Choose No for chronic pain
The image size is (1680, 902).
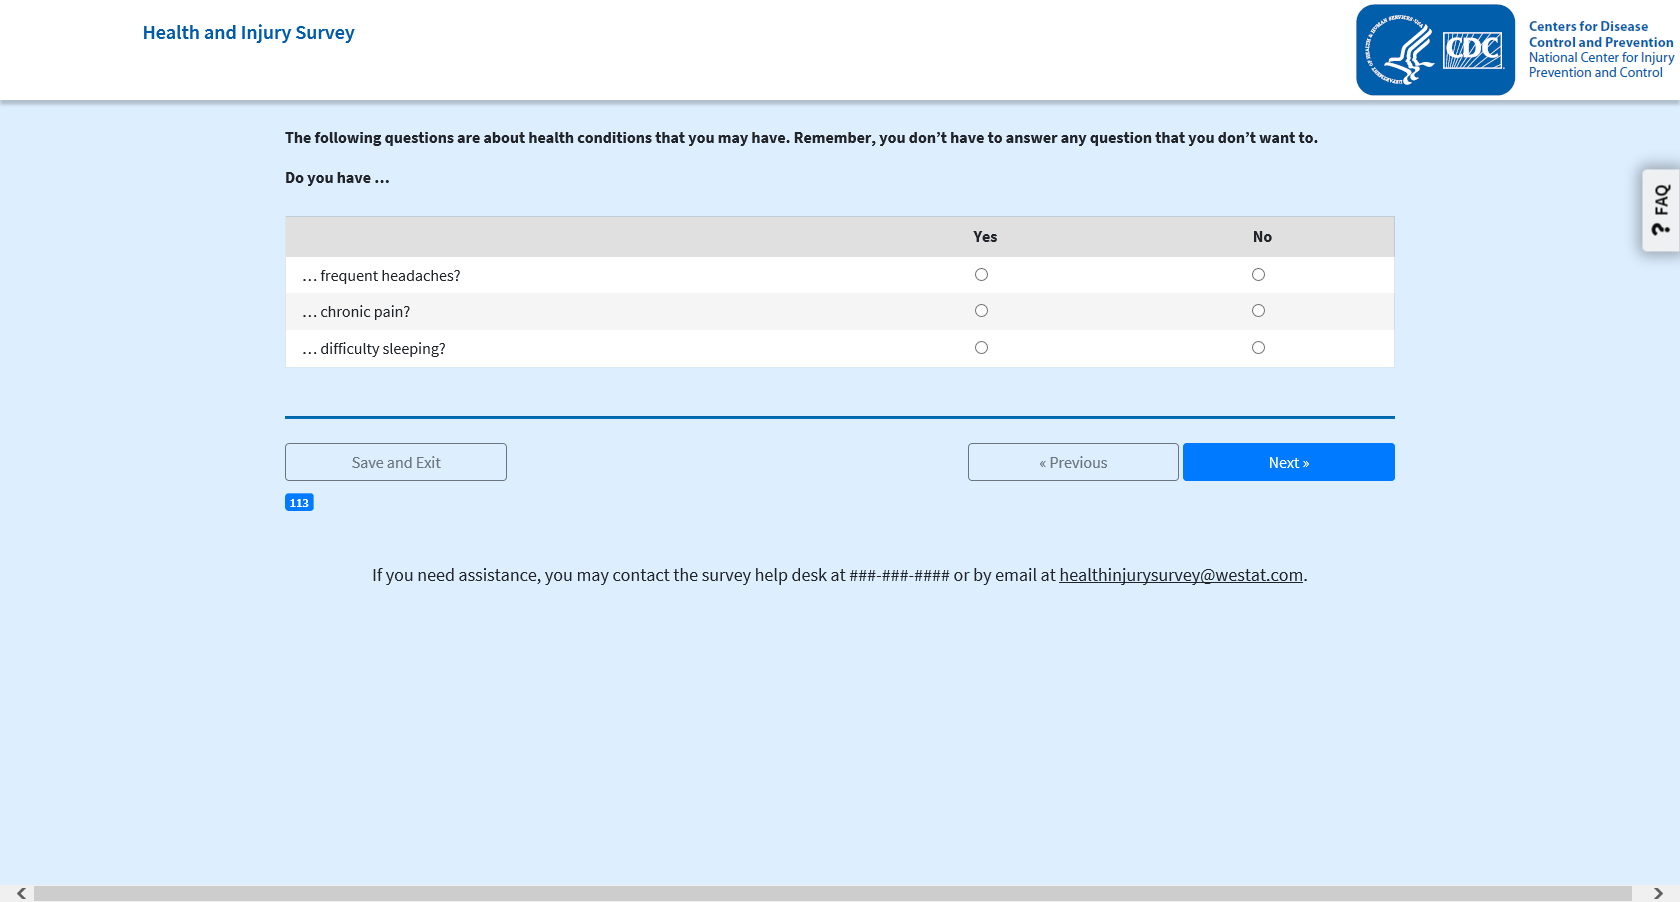click(x=1258, y=311)
